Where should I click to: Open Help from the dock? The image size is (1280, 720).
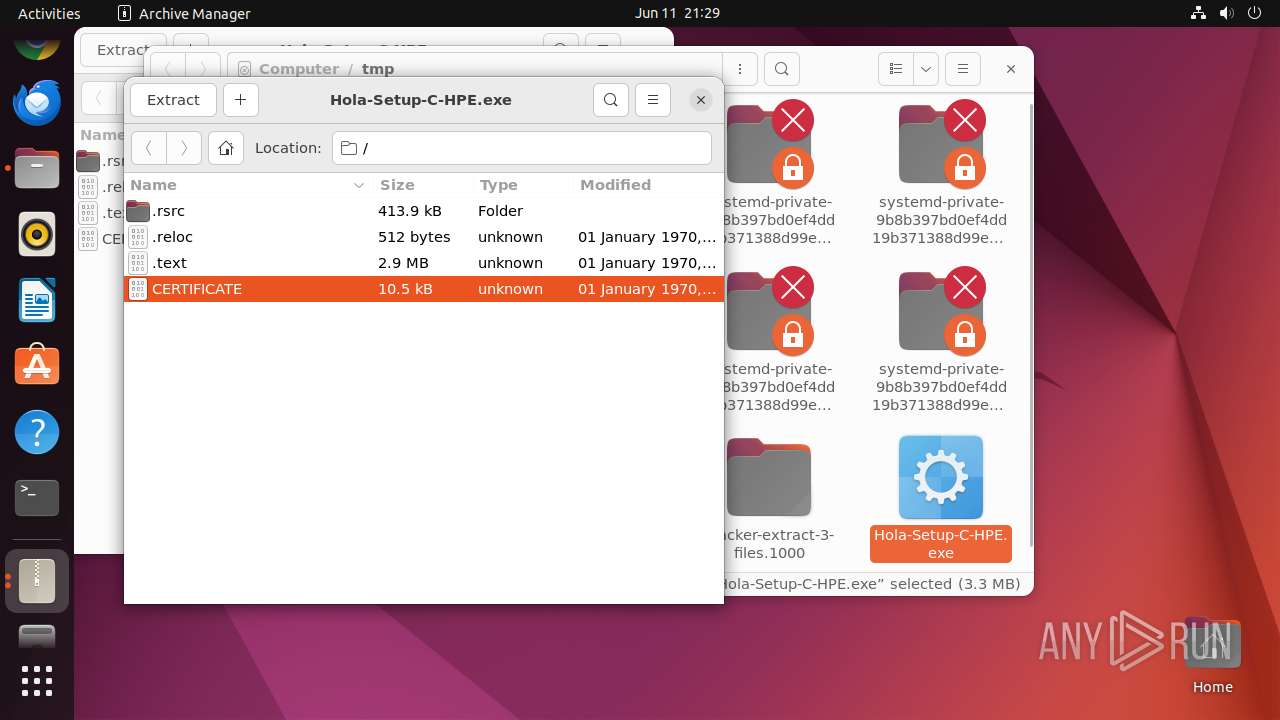tap(37, 432)
